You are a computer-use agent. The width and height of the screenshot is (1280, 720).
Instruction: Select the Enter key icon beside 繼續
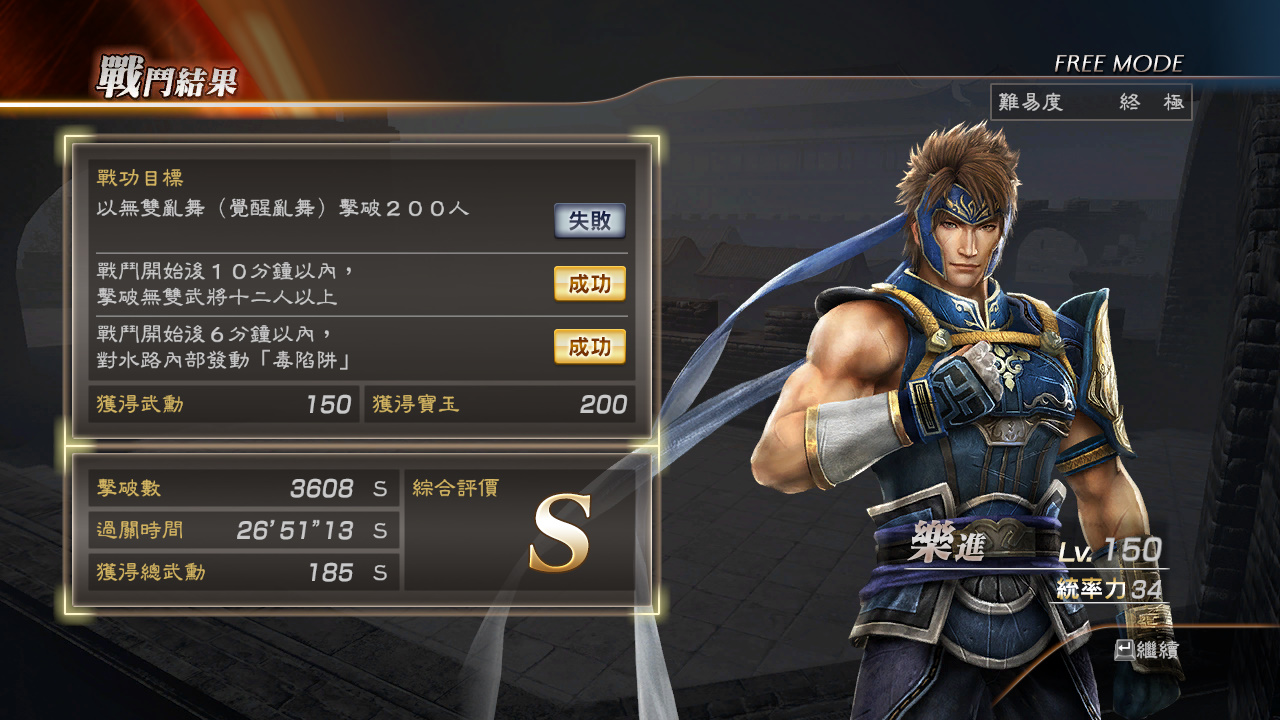(1124, 650)
